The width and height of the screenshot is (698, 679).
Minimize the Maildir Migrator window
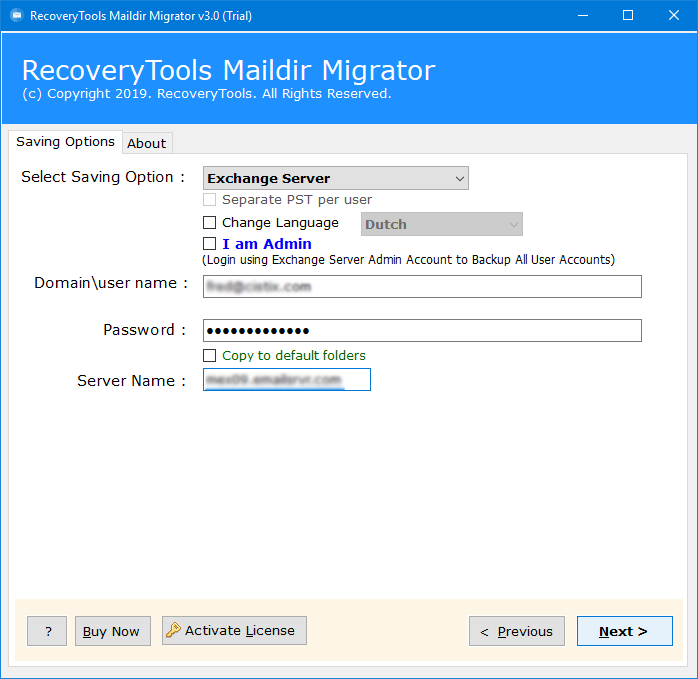[x=583, y=16]
